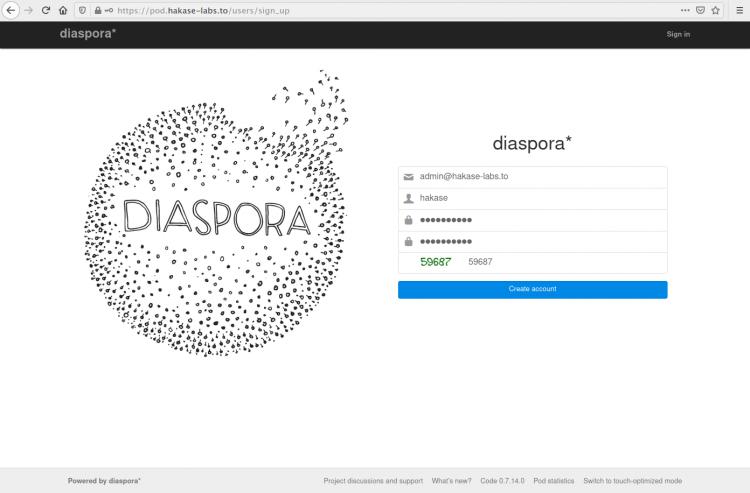The width and height of the screenshot is (750, 493).
Task: Click diaspora* logo in top navbar
Action: [x=88, y=34]
